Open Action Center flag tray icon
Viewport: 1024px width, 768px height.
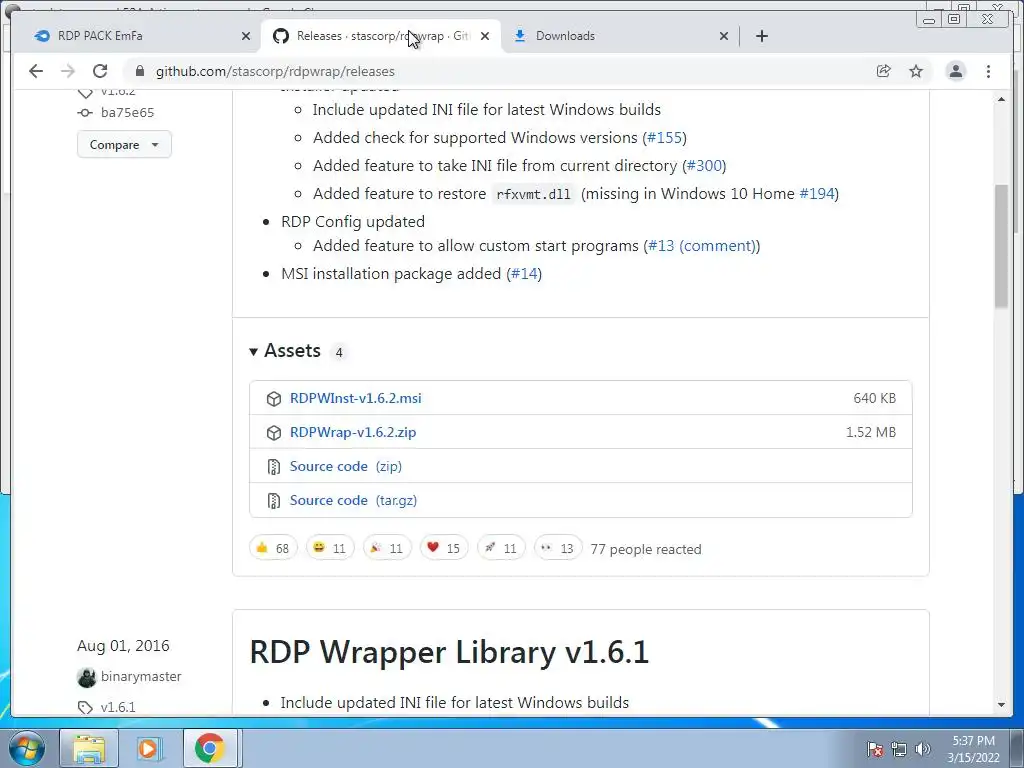pos(875,750)
